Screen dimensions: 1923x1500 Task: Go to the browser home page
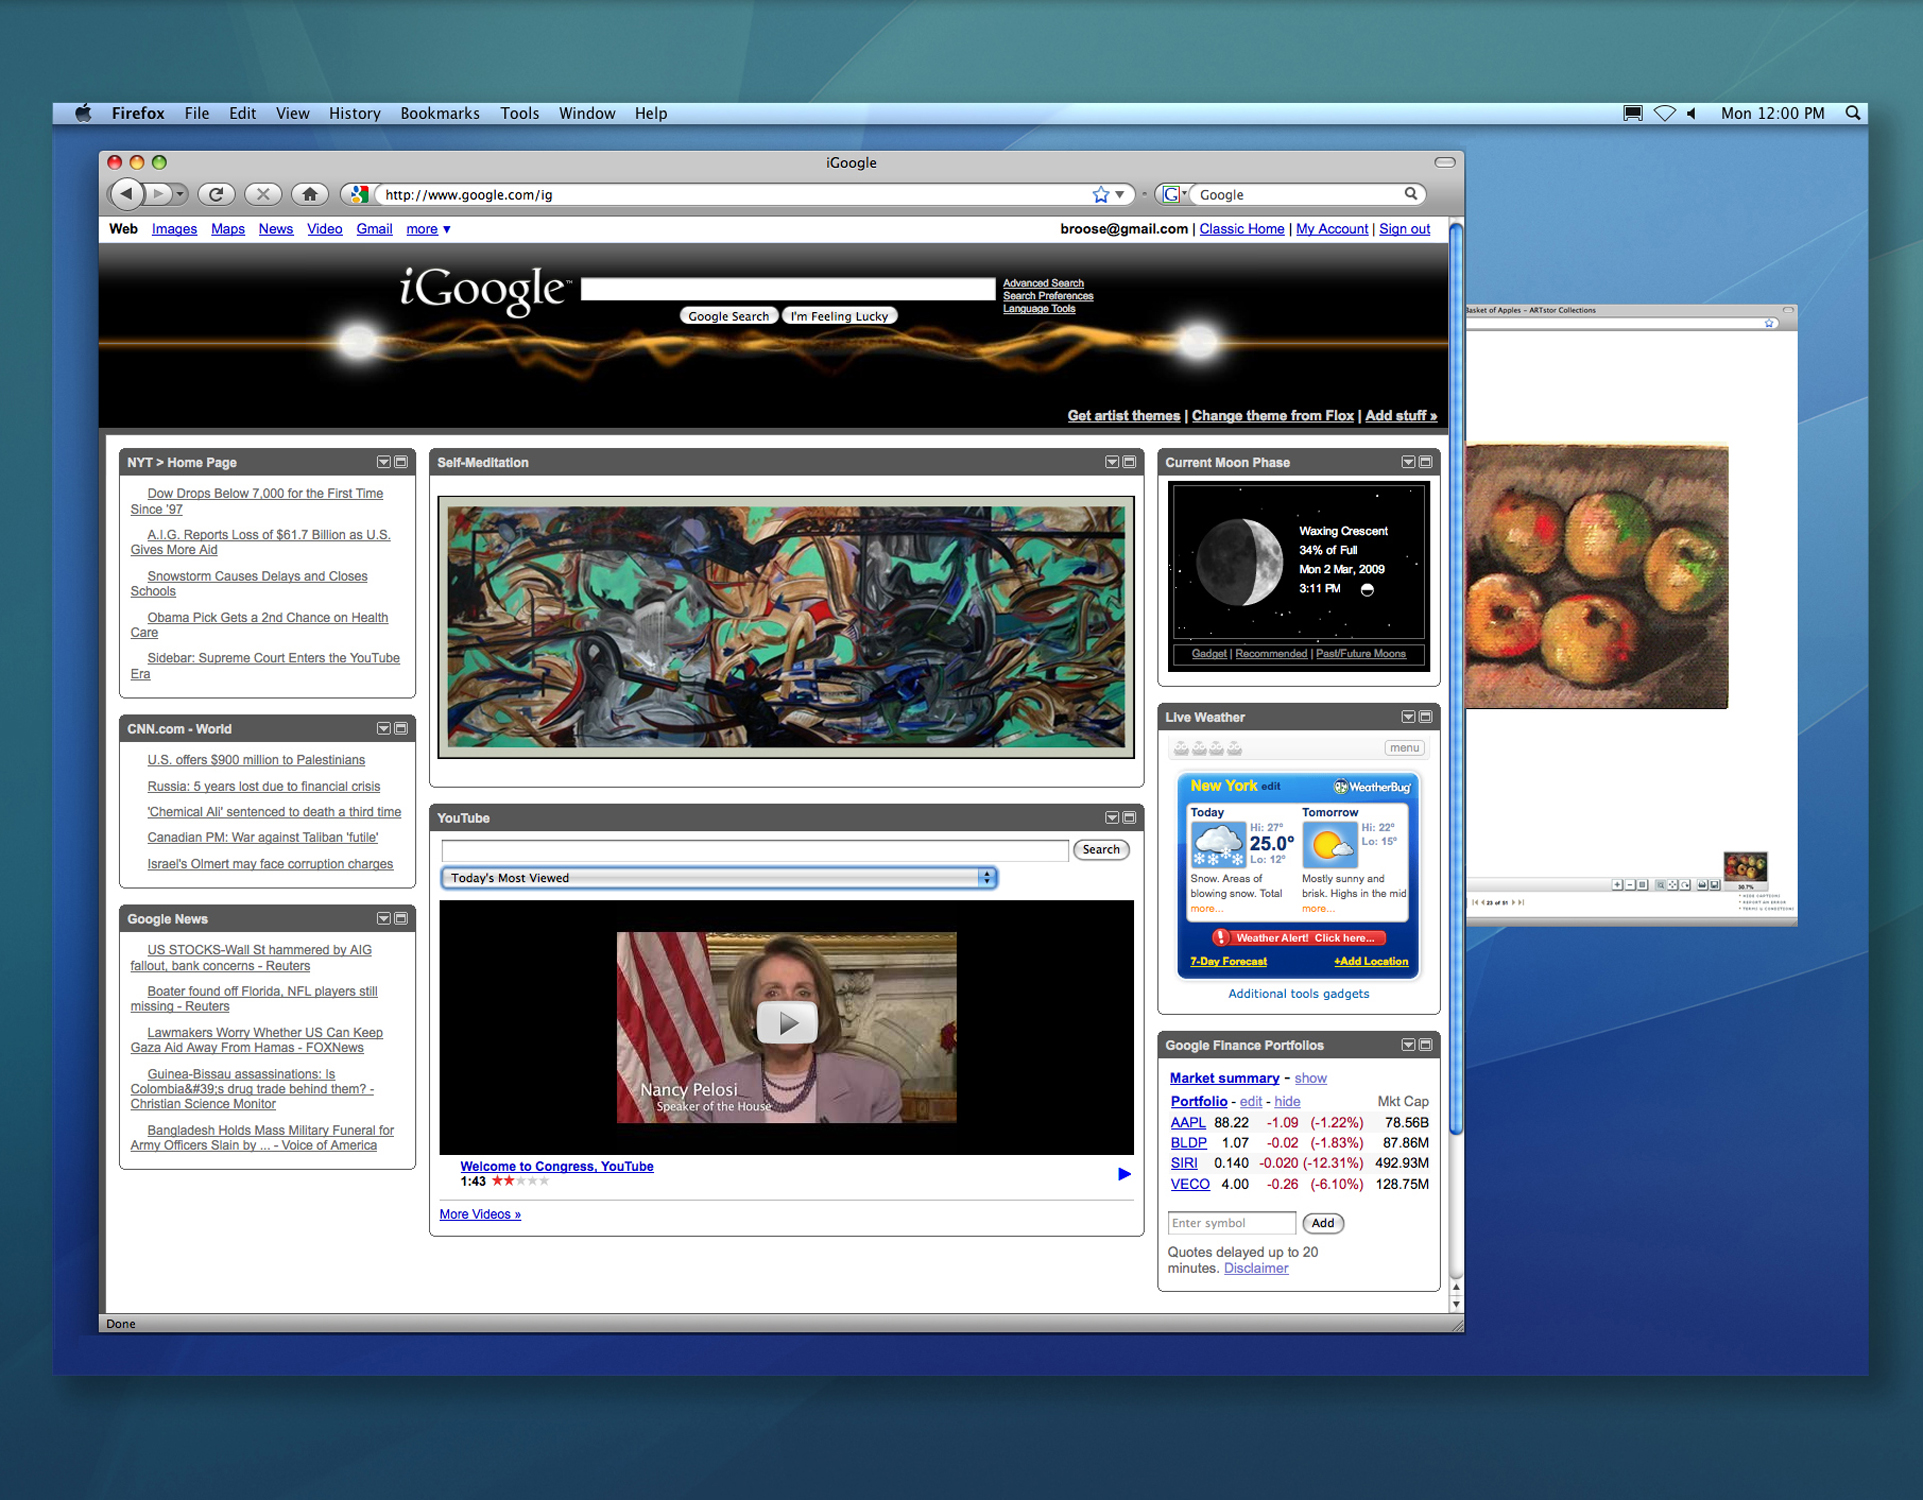point(310,194)
